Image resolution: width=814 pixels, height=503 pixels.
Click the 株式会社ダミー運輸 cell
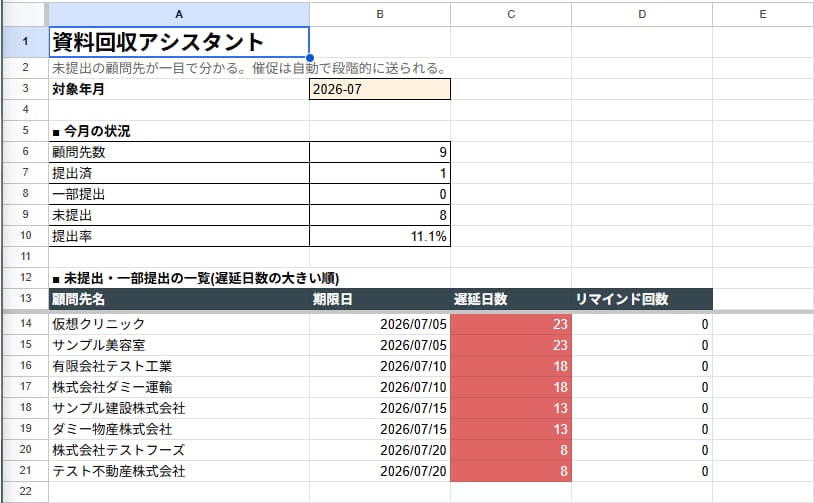click(x=179, y=387)
